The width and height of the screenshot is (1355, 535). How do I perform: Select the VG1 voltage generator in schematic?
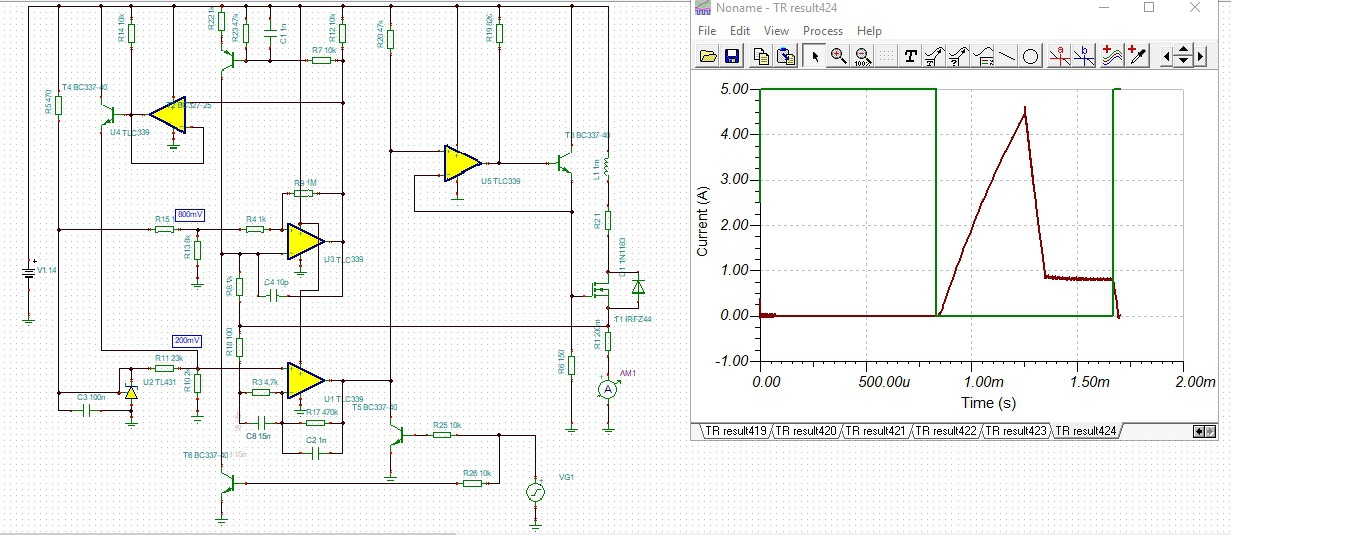coord(535,492)
